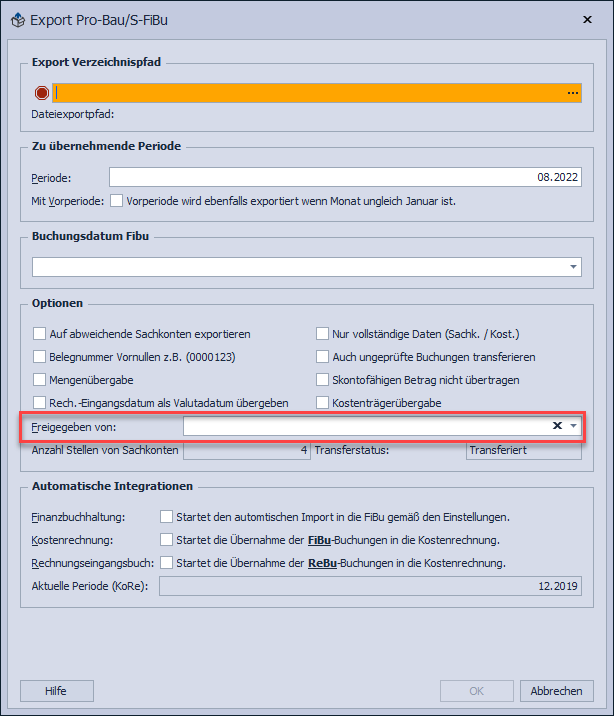Screen dimensions: 614x716
Task: Check Nur vollständige Daten option
Action: tap(323, 334)
